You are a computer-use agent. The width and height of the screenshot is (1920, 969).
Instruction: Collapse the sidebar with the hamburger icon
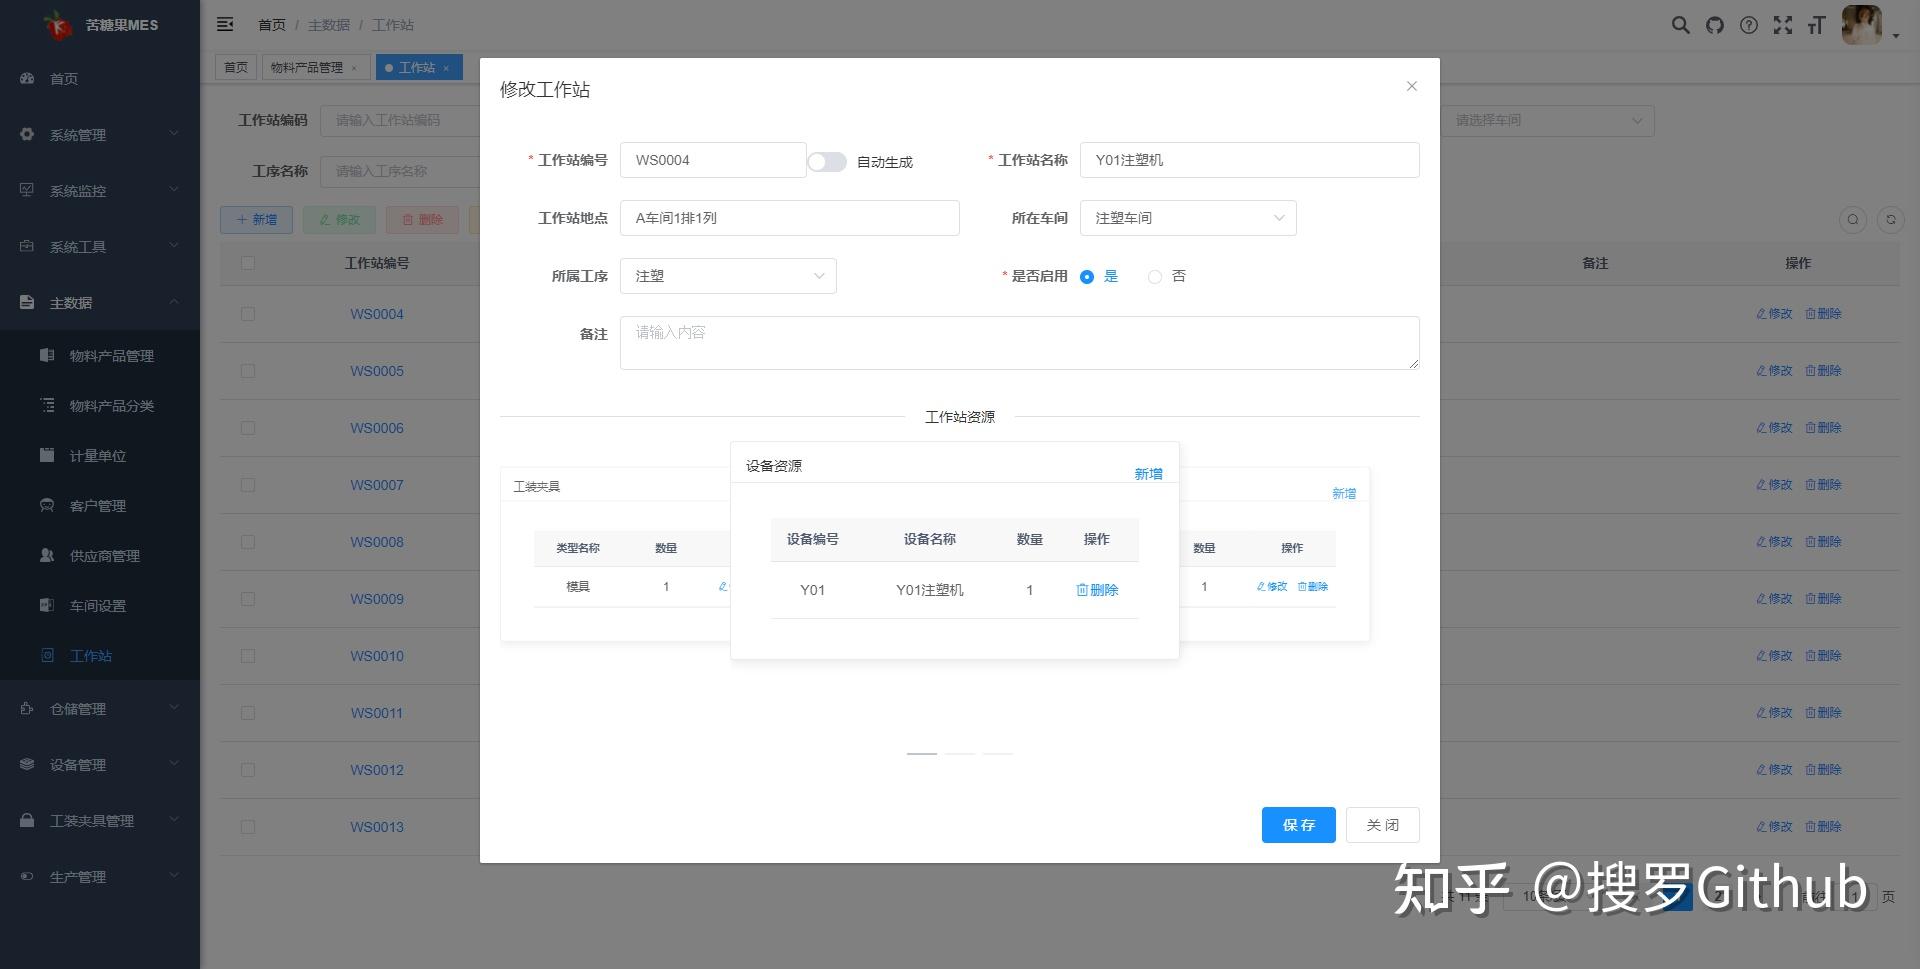coord(225,24)
